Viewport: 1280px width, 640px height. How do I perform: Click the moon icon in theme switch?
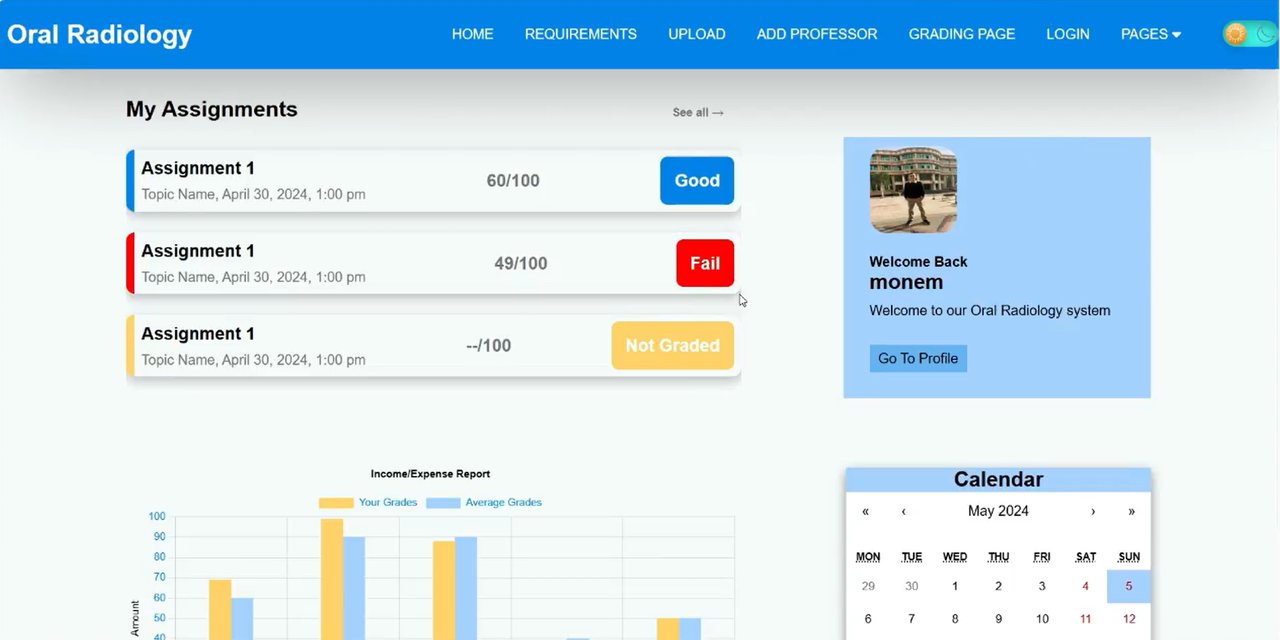point(1265,34)
